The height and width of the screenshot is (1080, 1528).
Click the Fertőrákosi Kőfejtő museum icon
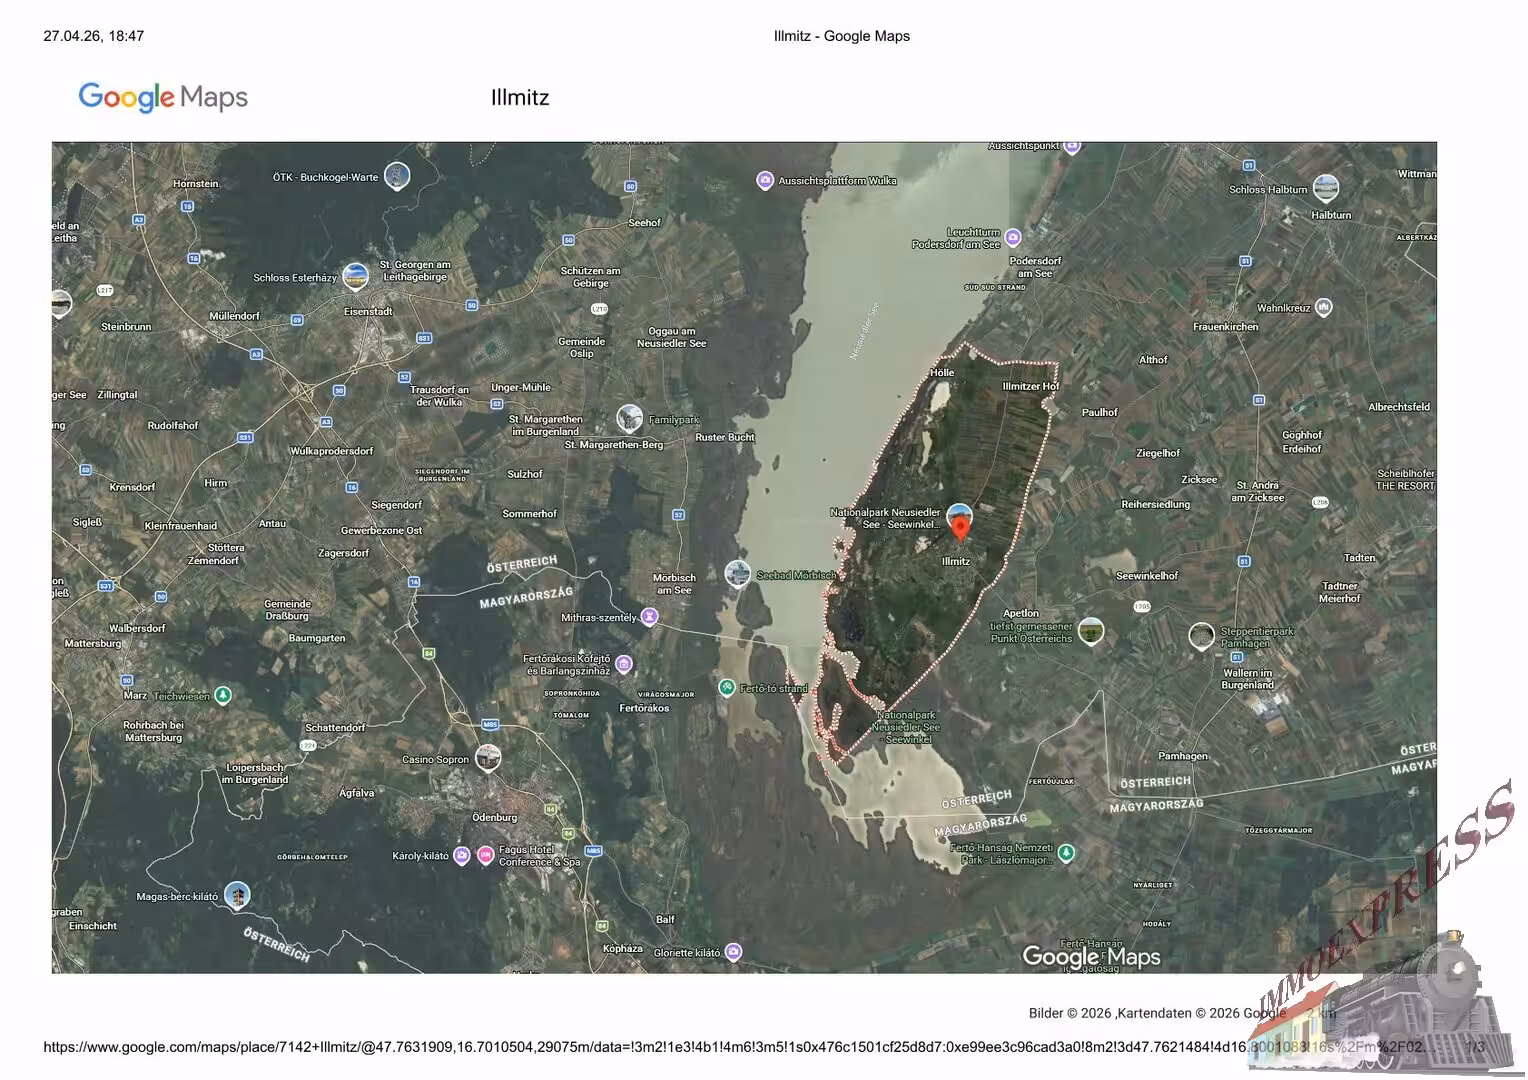[x=624, y=664]
